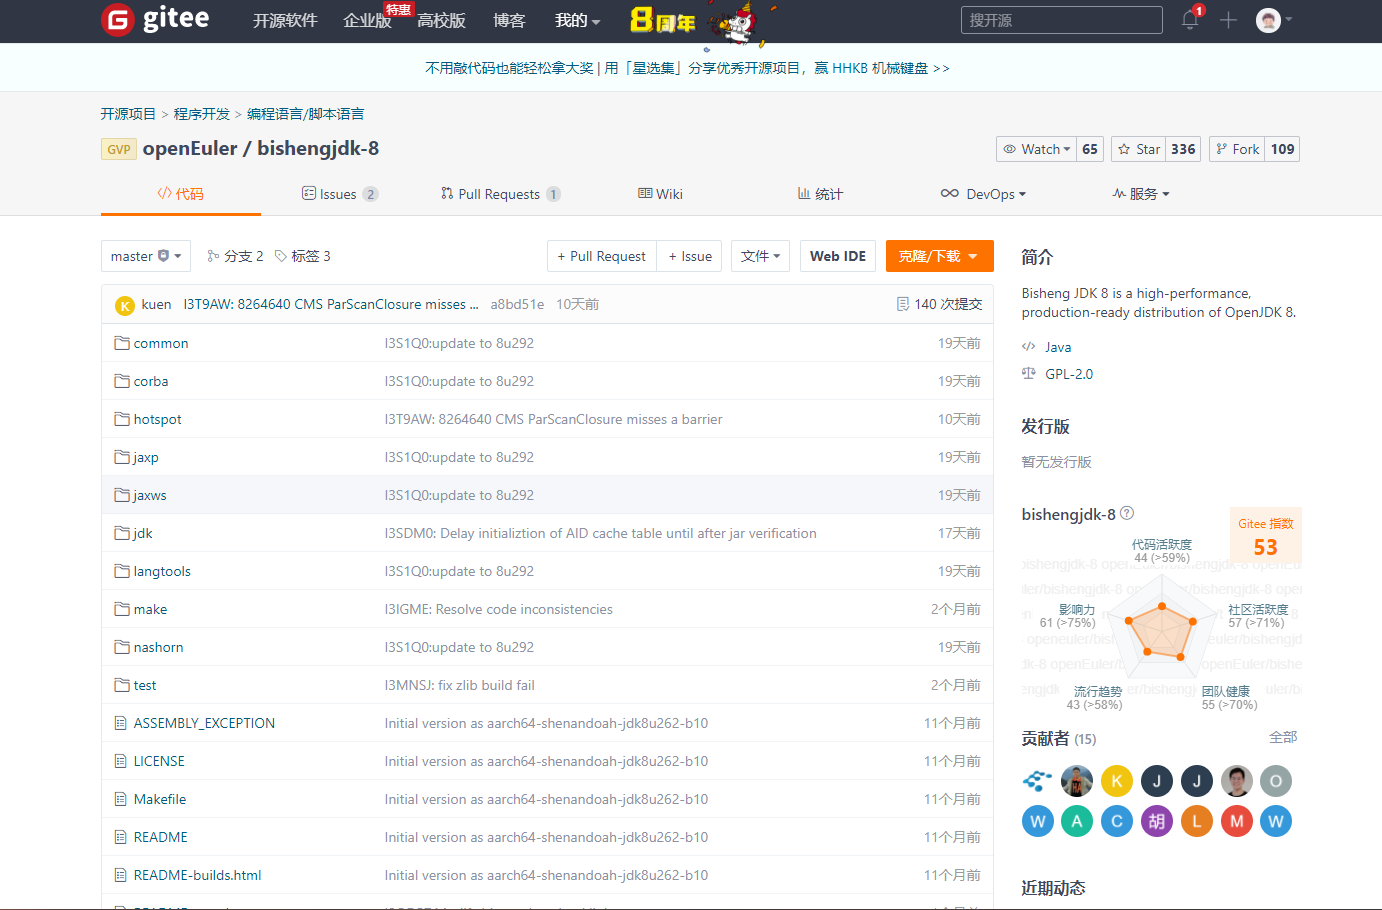Expand the master branch dropdown

coord(146,256)
